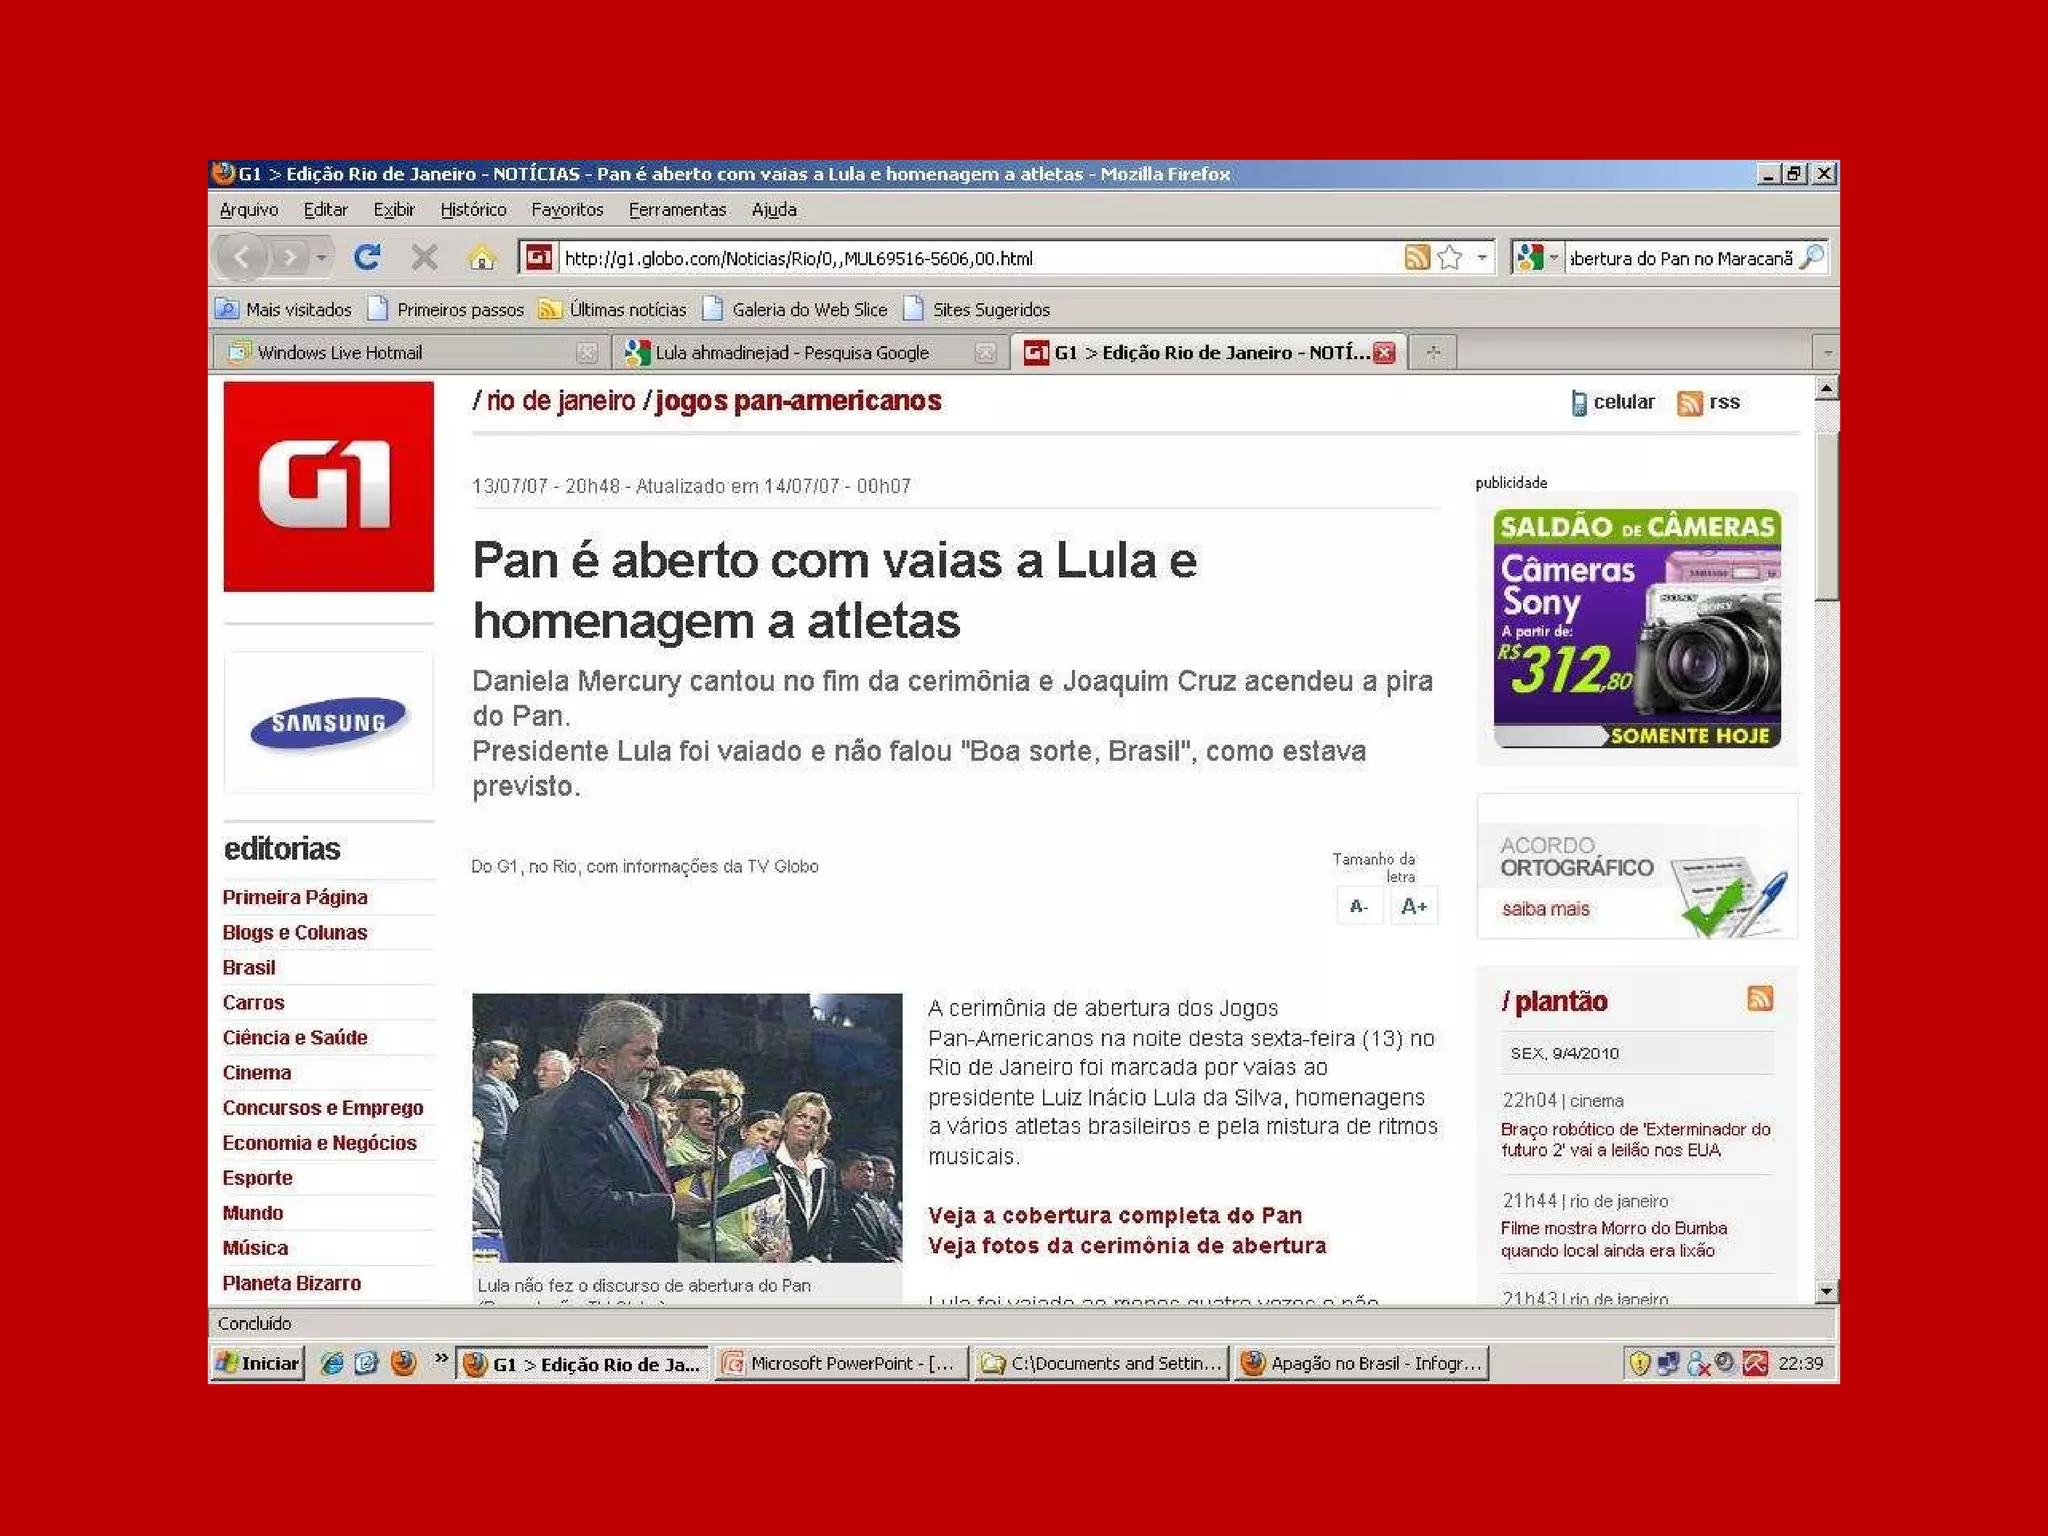Bookmark page with star icon
The width and height of the screenshot is (2048, 1536).
[x=1449, y=258]
